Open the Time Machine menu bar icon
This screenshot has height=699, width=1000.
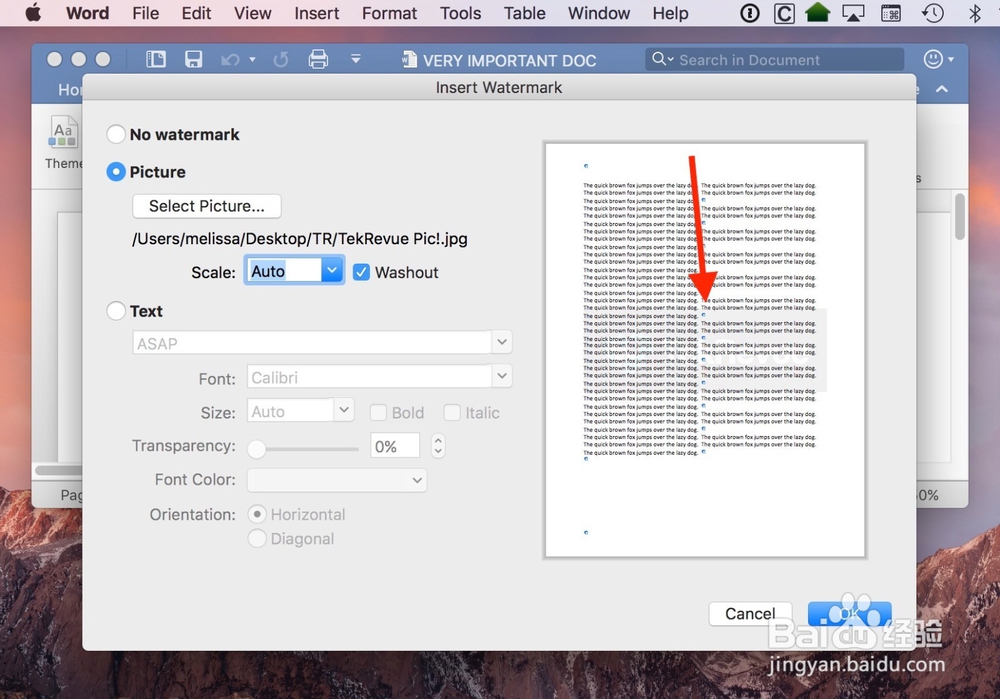point(932,13)
